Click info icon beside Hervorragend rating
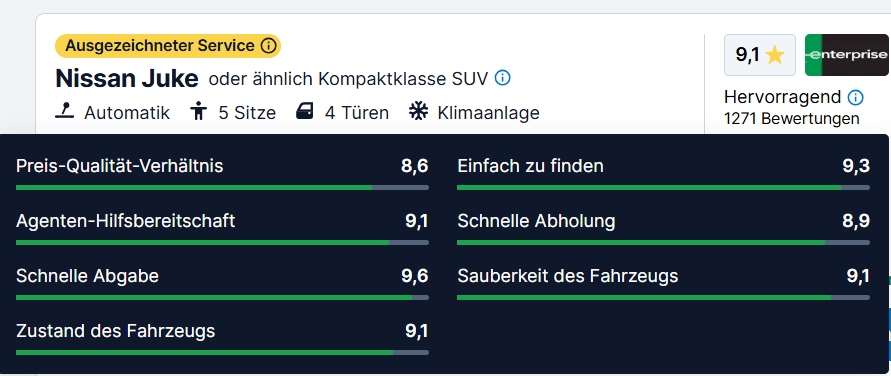891x376 pixels. click(x=855, y=98)
